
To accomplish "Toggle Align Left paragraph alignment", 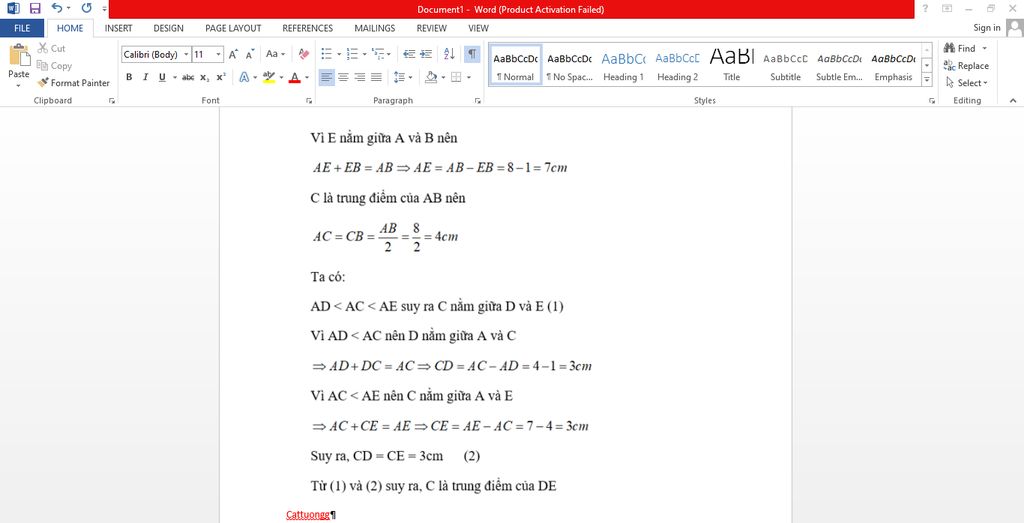I will tap(327, 77).
